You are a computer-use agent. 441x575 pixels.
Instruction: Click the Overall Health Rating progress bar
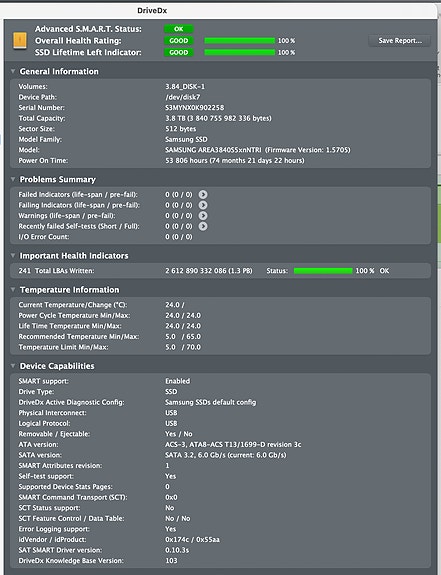coord(239,40)
